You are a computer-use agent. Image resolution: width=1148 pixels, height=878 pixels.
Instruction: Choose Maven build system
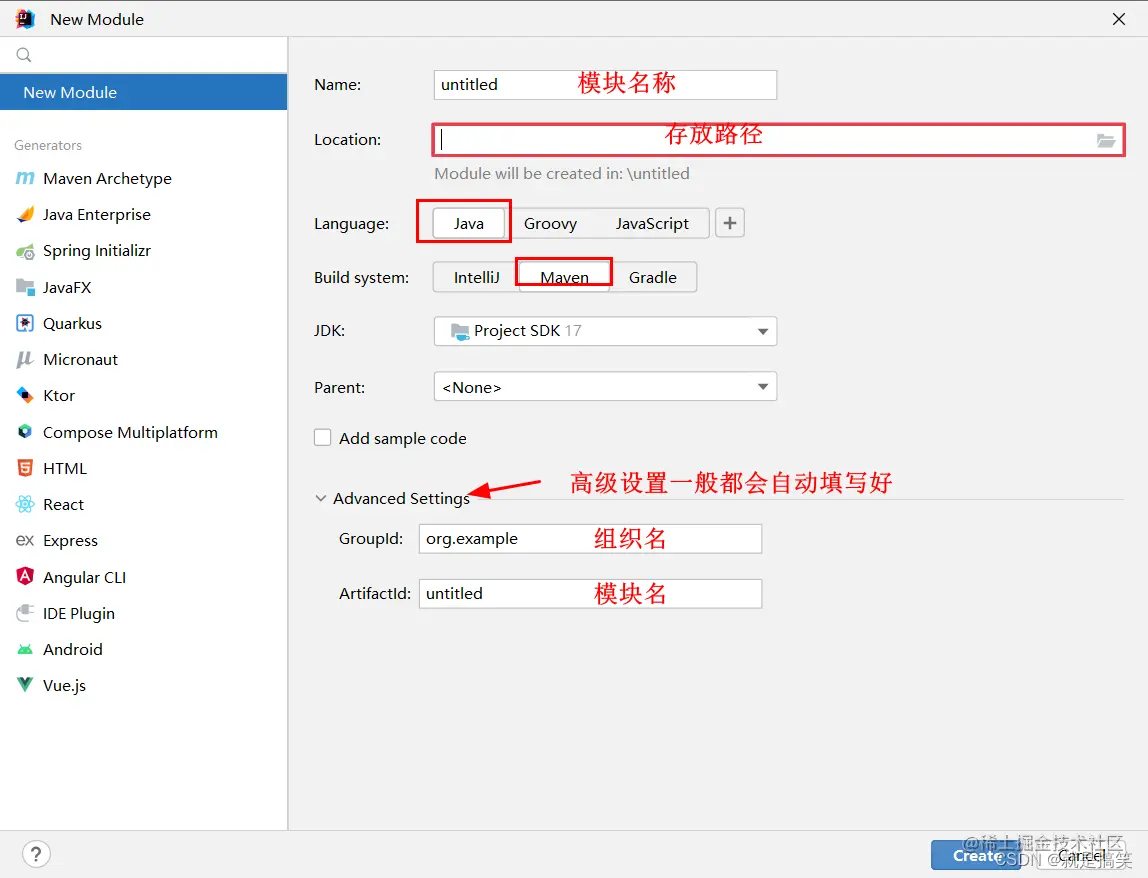pos(564,278)
